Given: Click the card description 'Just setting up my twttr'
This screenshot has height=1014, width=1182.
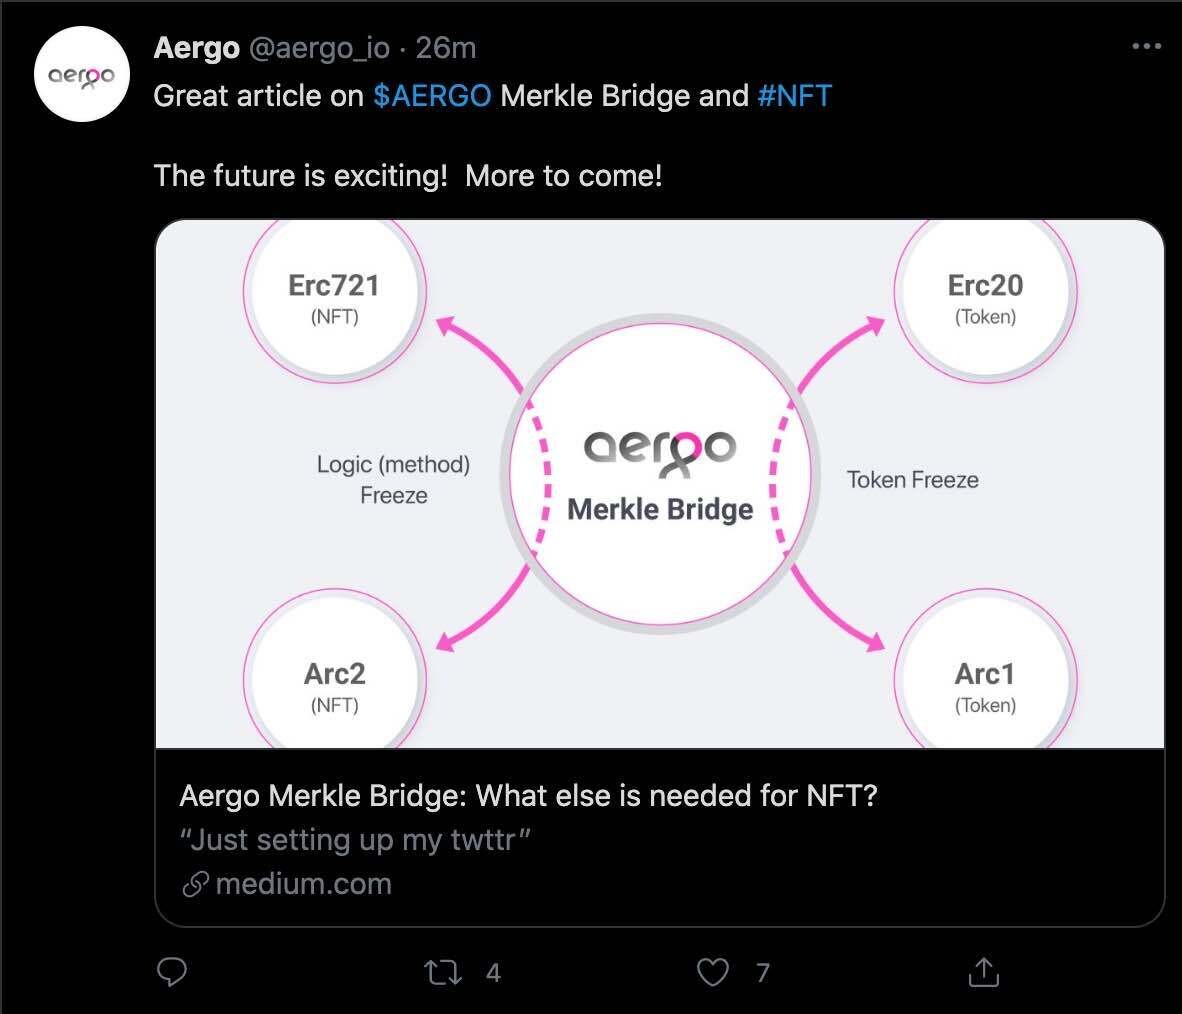Looking at the screenshot, I should (x=354, y=840).
